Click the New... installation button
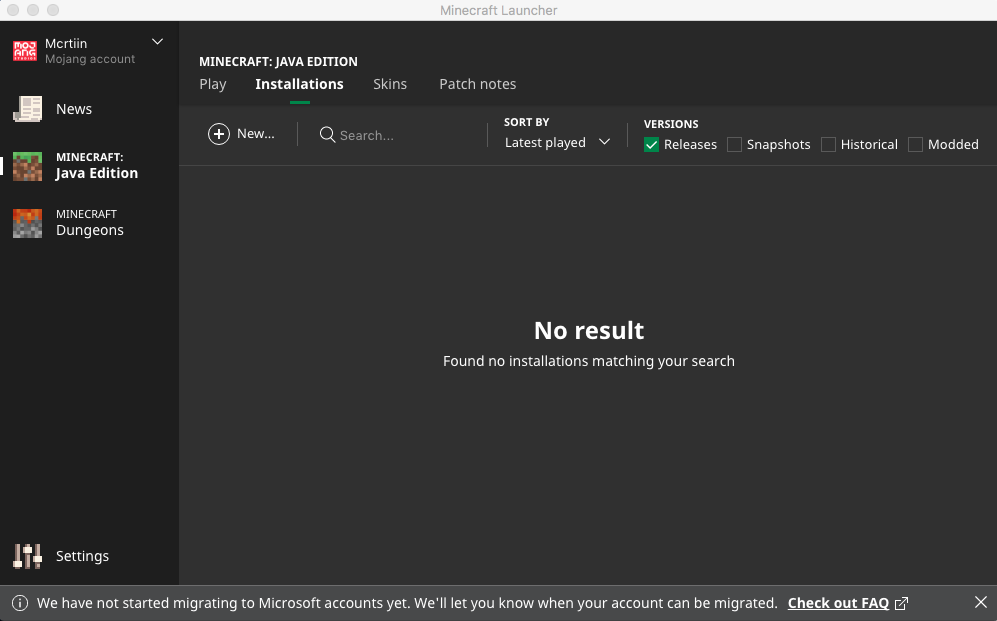The image size is (997, 621). click(242, 134)
